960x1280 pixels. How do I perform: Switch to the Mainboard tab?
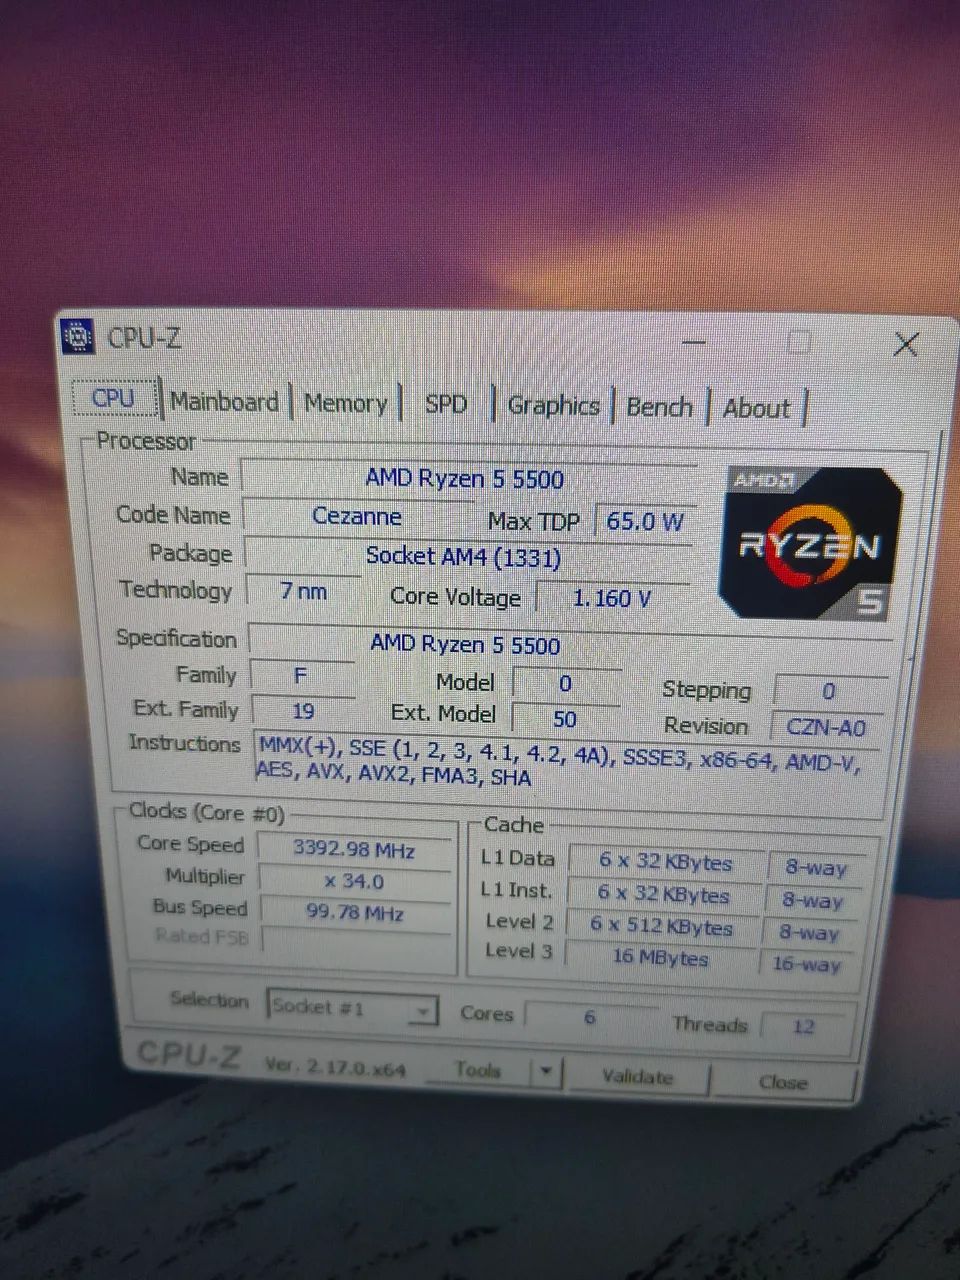(224, 402)
